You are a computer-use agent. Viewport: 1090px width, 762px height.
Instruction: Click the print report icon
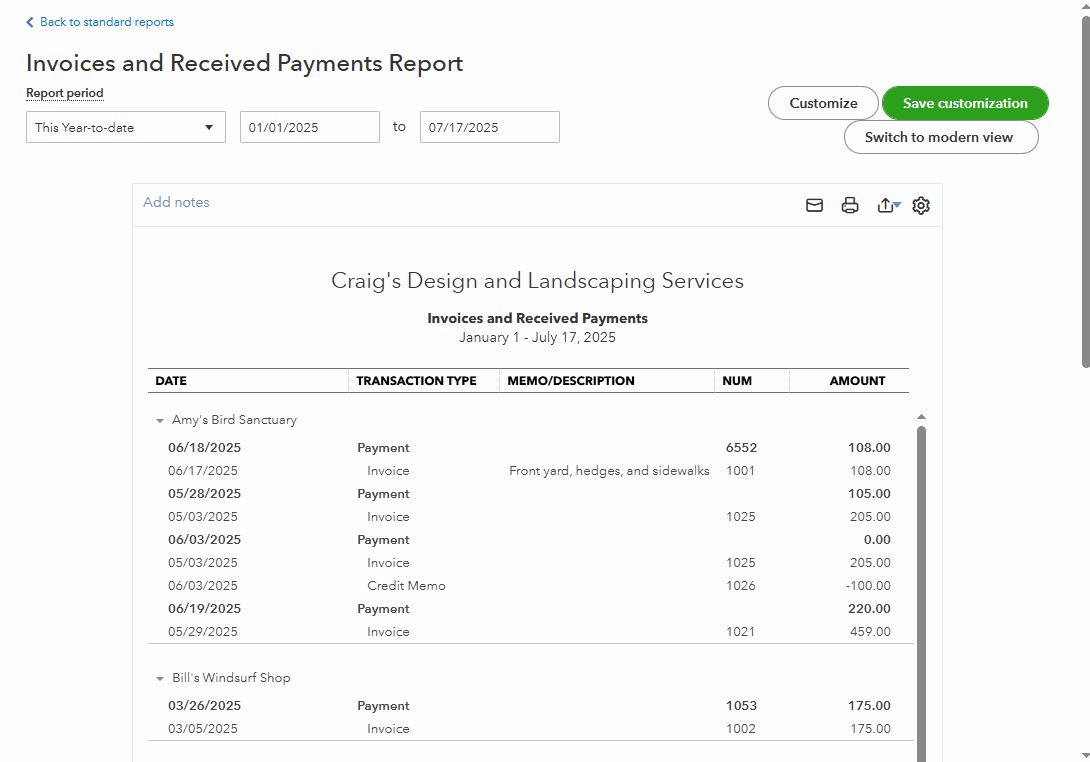tap(849, 205)
